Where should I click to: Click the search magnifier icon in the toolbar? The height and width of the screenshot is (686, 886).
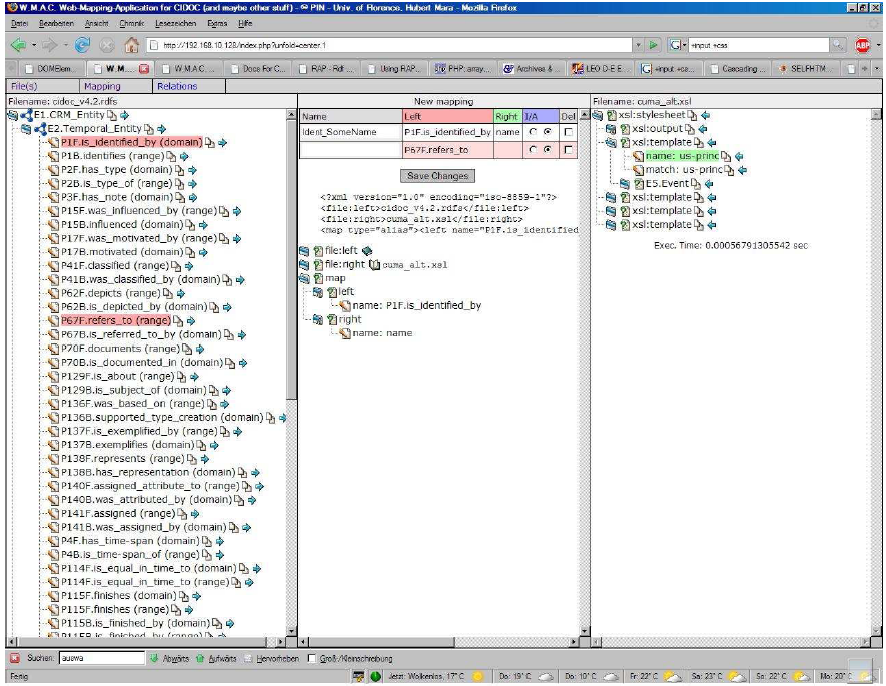[837, 45]
